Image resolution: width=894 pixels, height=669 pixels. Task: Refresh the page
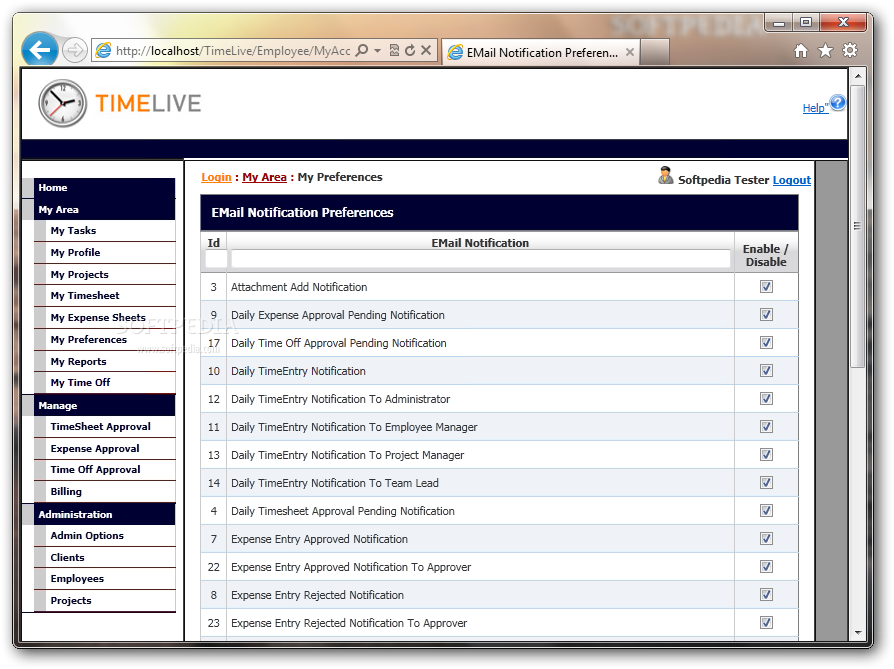(x=410, y=50)
